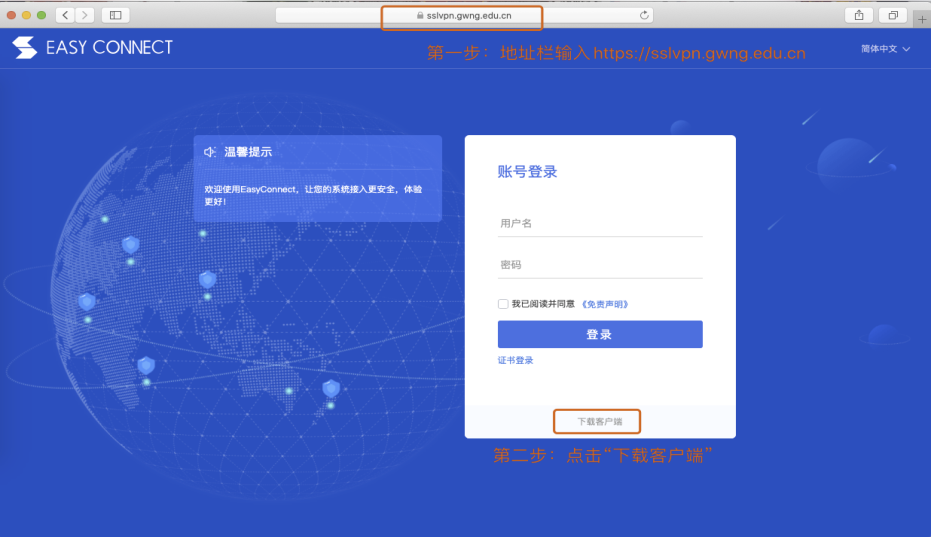Click the Safari back navigation arrow
The width and height of the screenshot is (931, 537).
(x=65, y=15)
